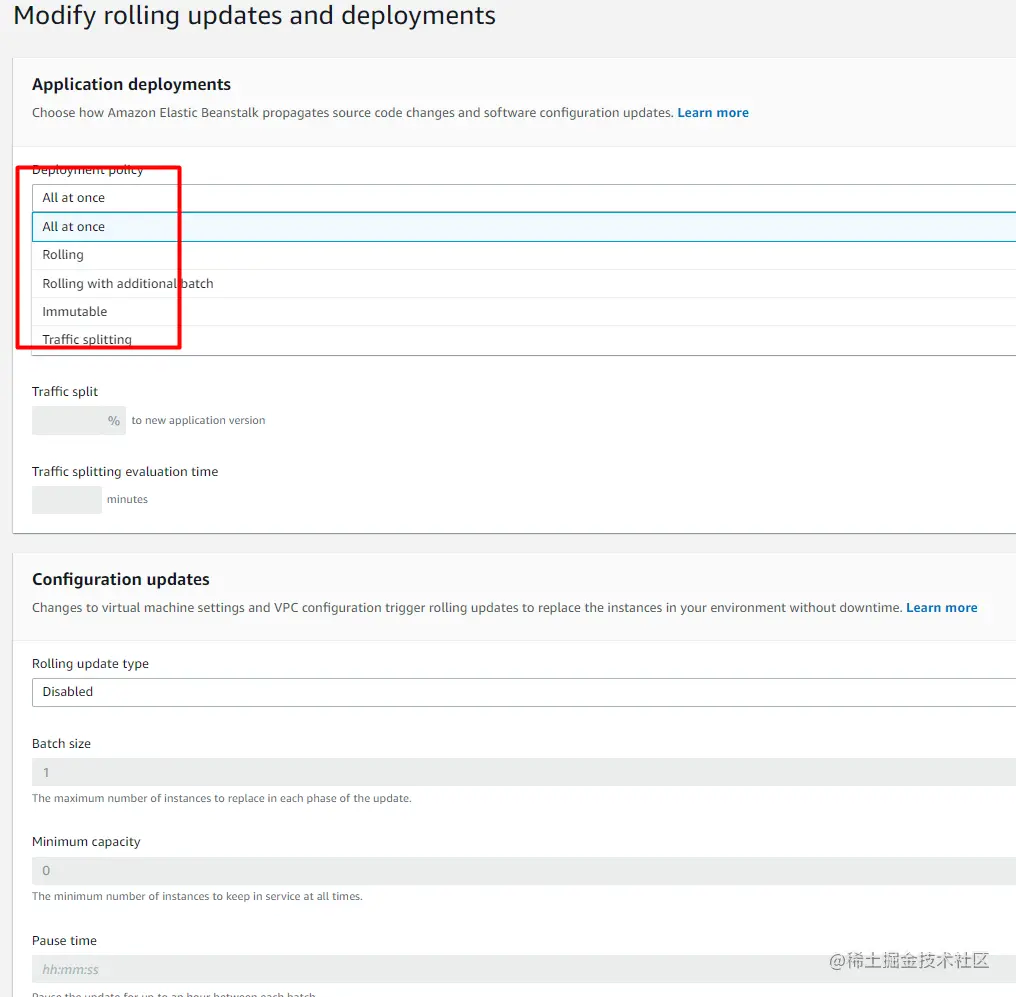Open Learn more link for Application deployments
The image size is (1016, 997).
click(713, 113)
